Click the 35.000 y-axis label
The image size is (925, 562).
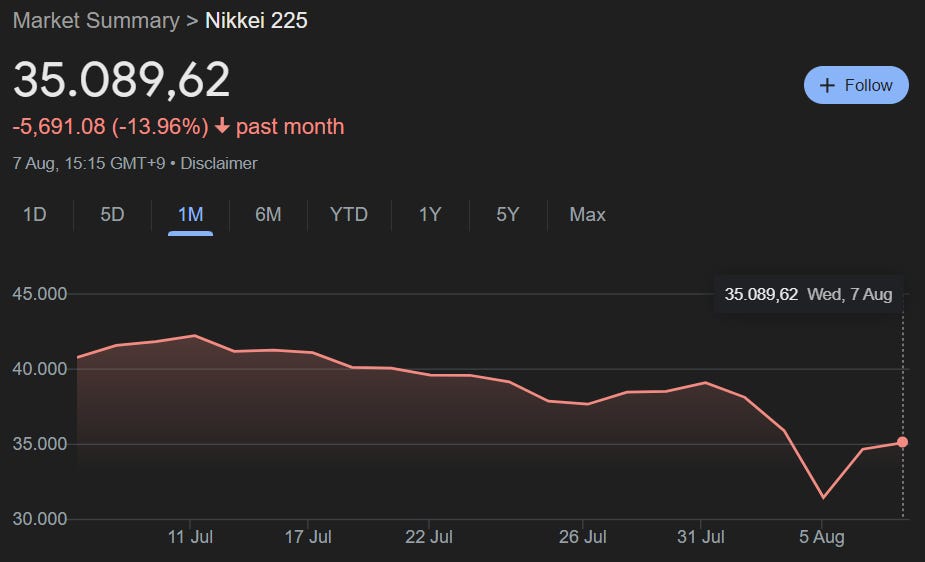(x=40, y=444)
